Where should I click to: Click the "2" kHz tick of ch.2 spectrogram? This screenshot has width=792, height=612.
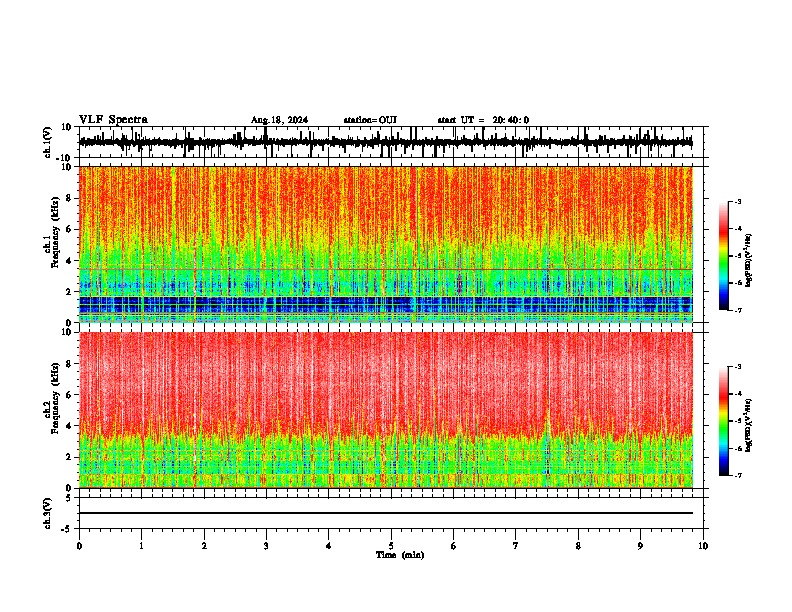70,457
